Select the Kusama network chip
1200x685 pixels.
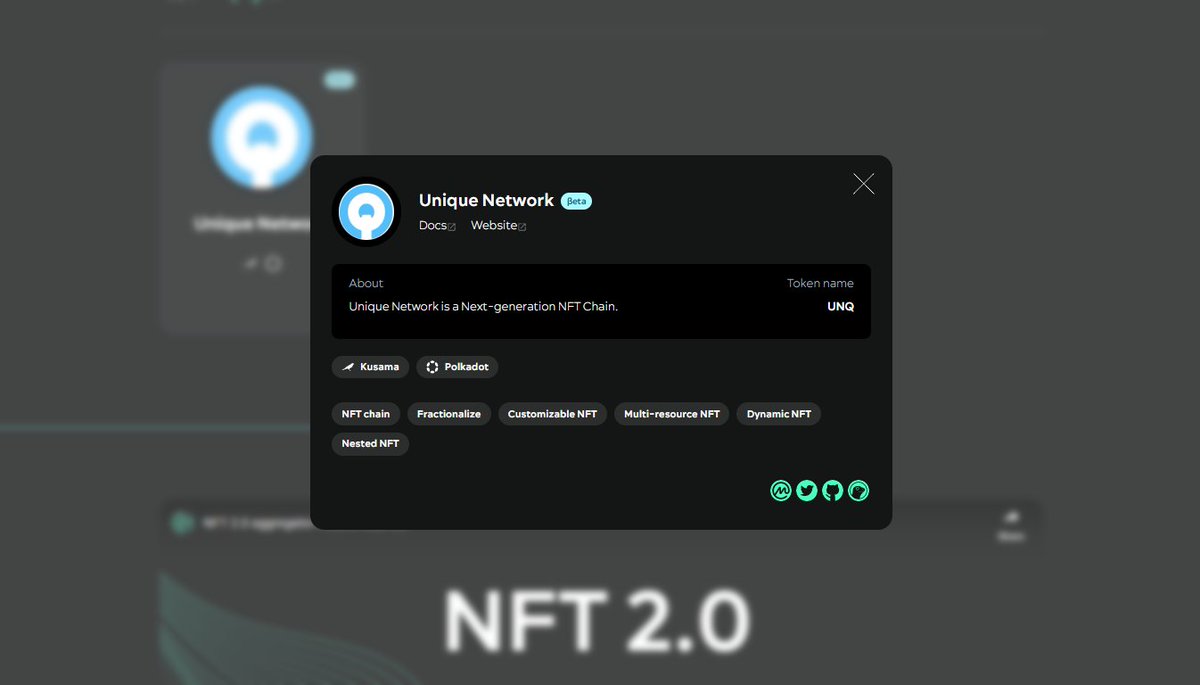click(x=370, y=367)
